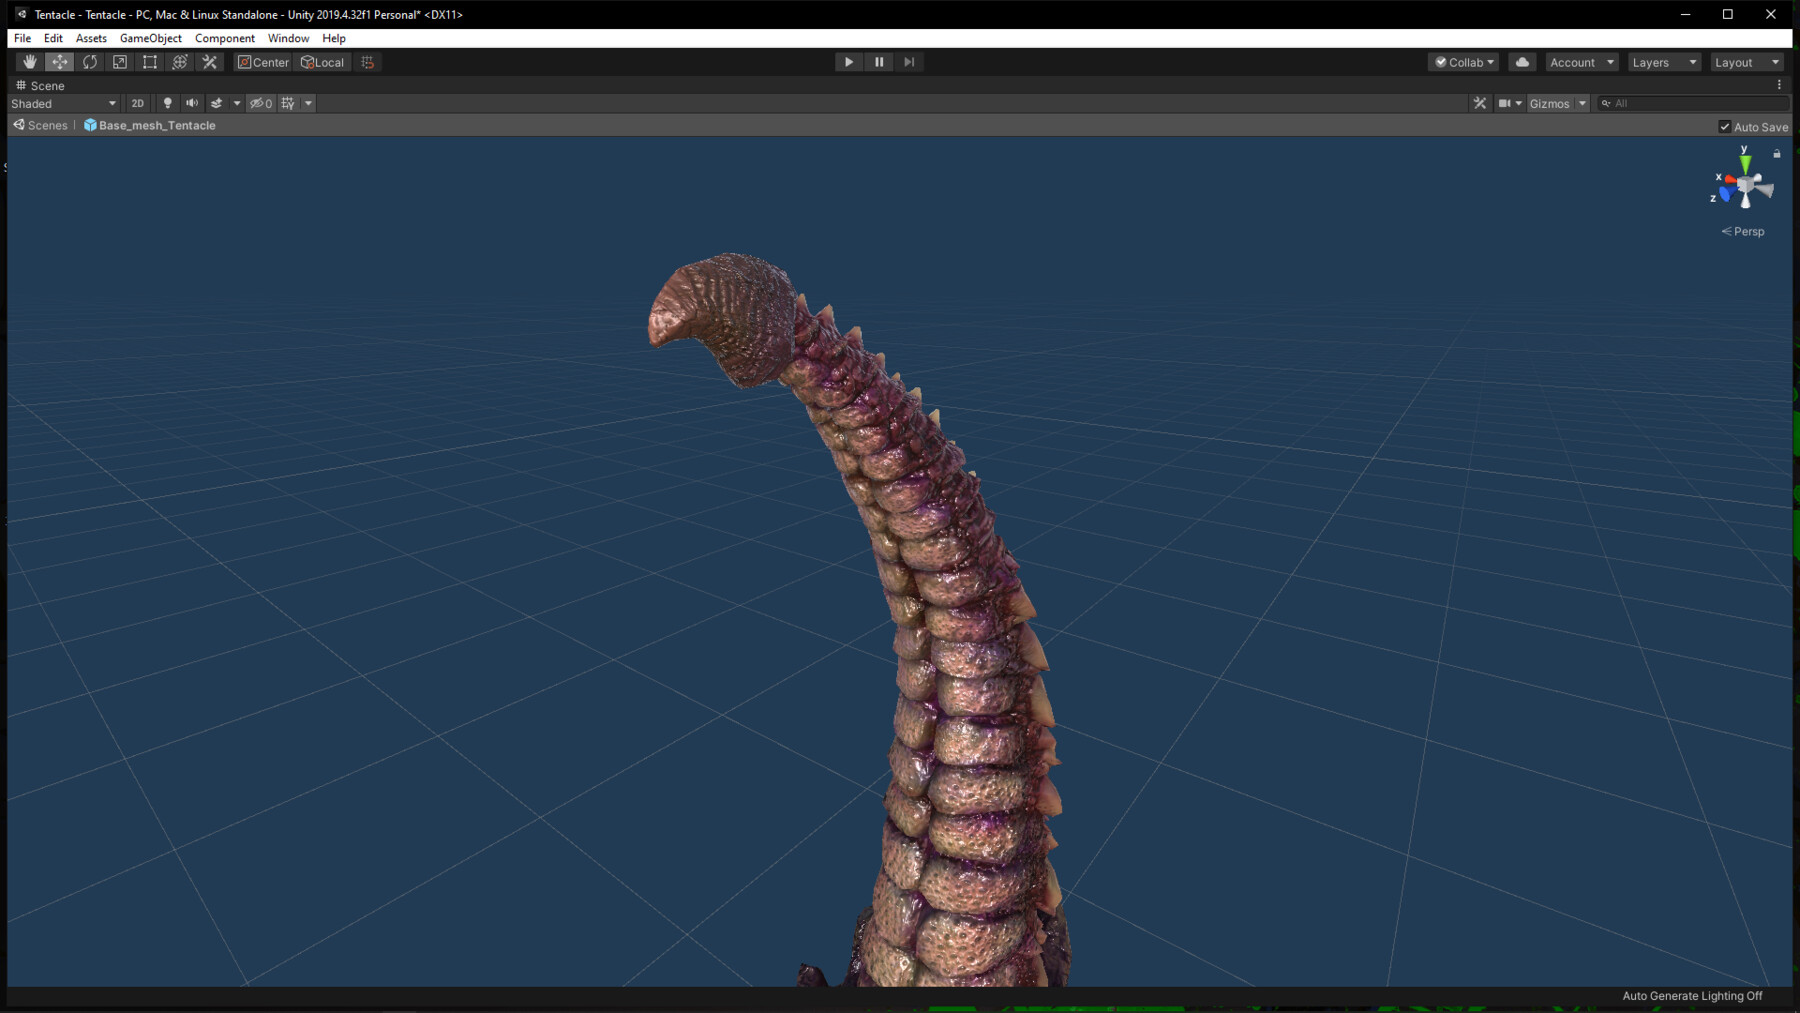Switch to the Scale tool
This screenshot has width=1800, height=1013.
(119, 62)
